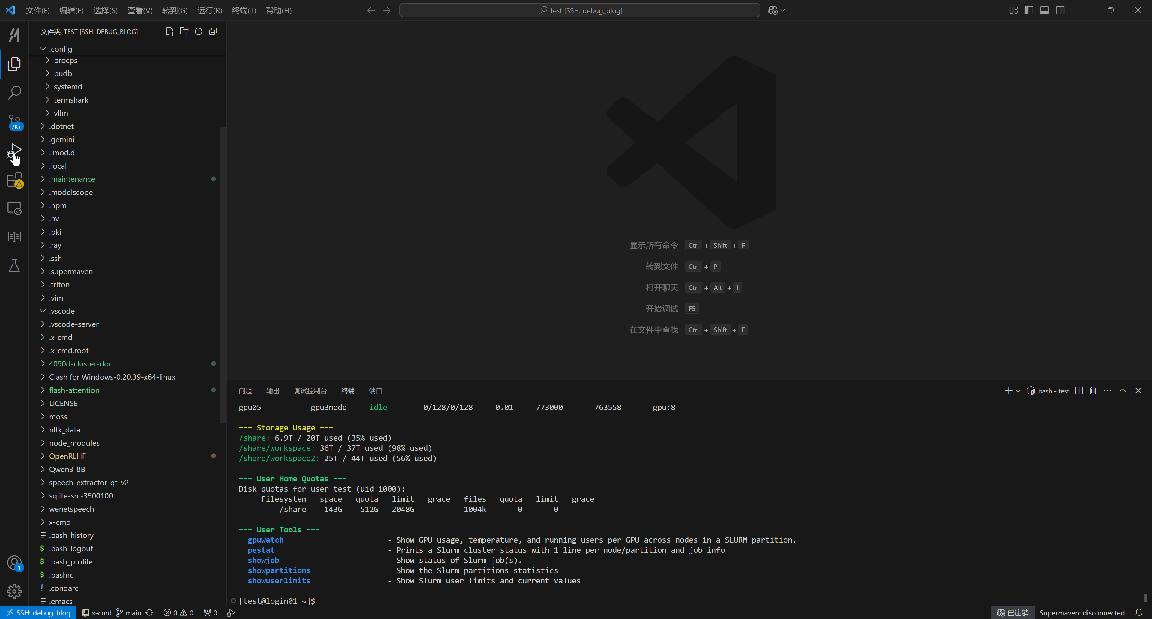1152x619 pixels.
Task: Open the Manage settings gear icon
Action: tap(14, 590)
